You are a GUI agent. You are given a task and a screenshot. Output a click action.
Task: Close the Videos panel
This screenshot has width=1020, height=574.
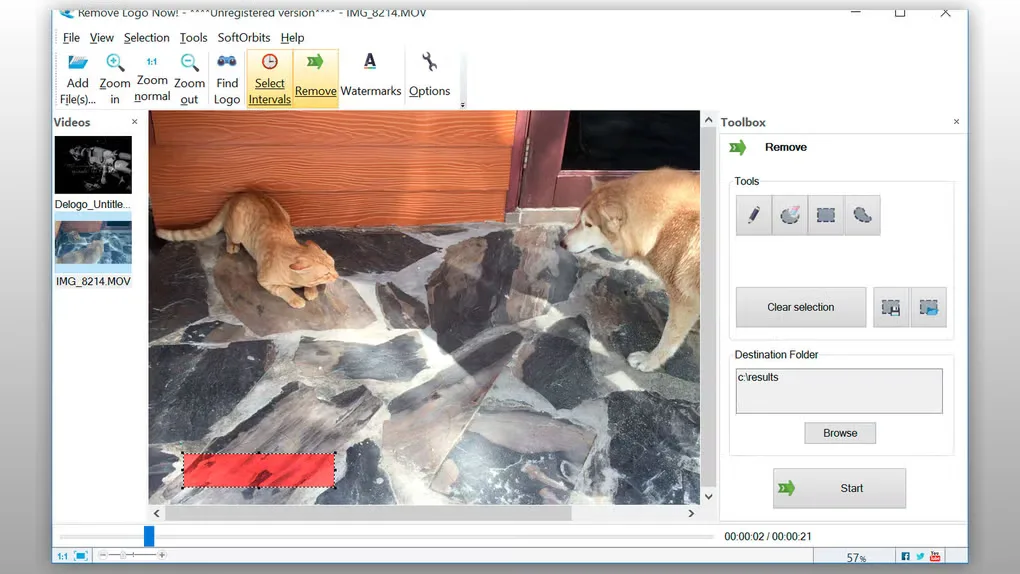point(135,122)
